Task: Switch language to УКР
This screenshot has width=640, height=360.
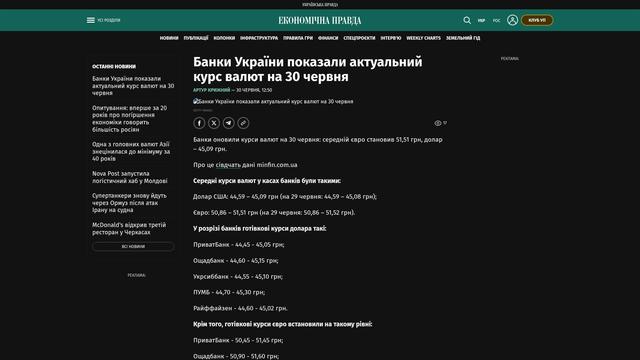Action: pyautogui.click(x=482, y=20)
